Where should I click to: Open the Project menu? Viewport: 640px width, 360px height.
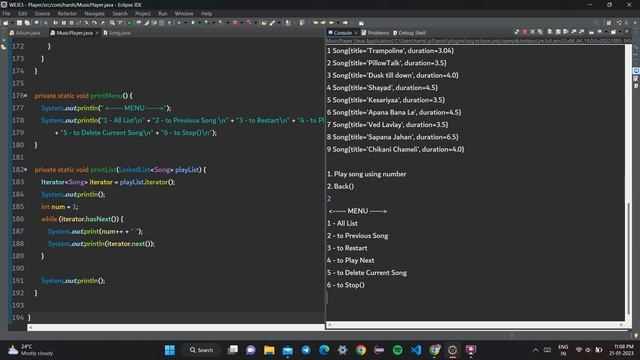(x=143, y=13)
